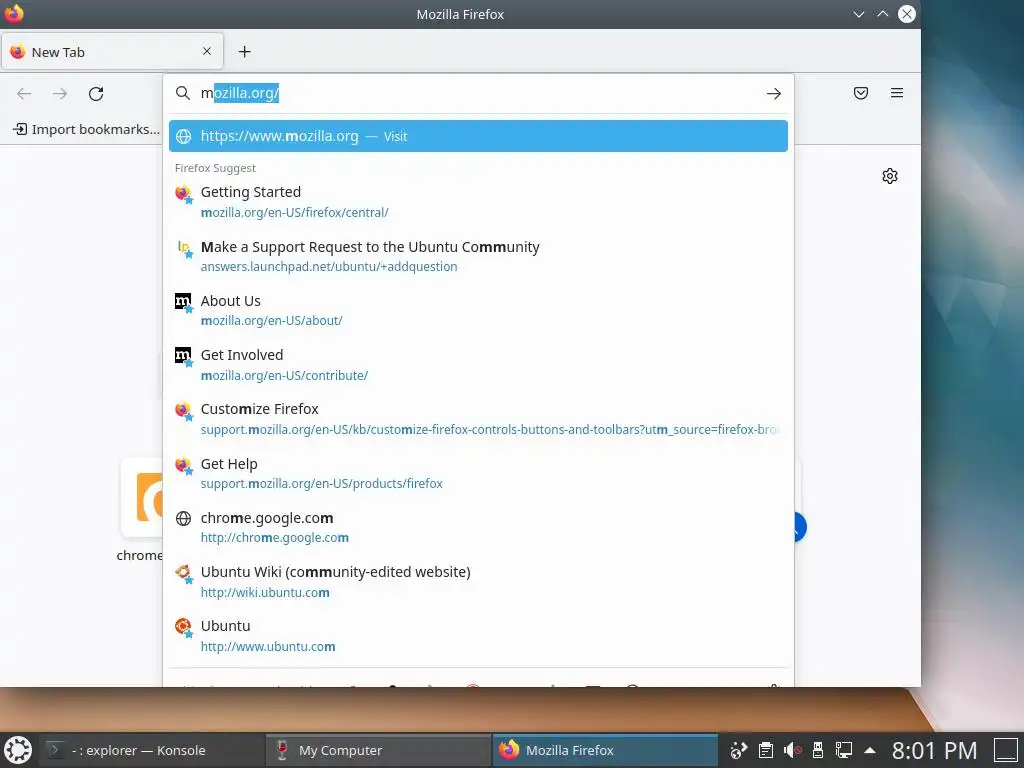Select the Ubuntu www.ubuntu.com suggestion

(478, 635)
